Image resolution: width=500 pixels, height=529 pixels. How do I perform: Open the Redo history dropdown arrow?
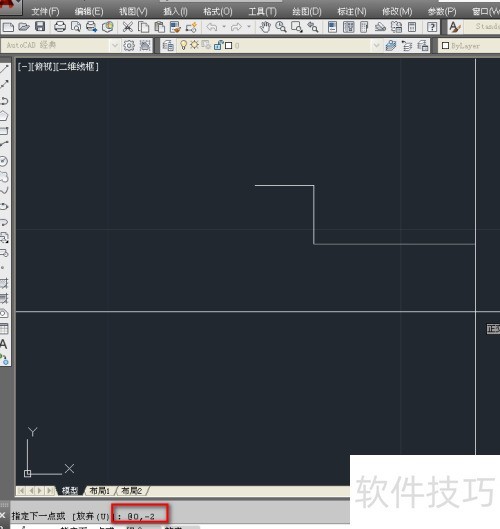tap(249, 27)
